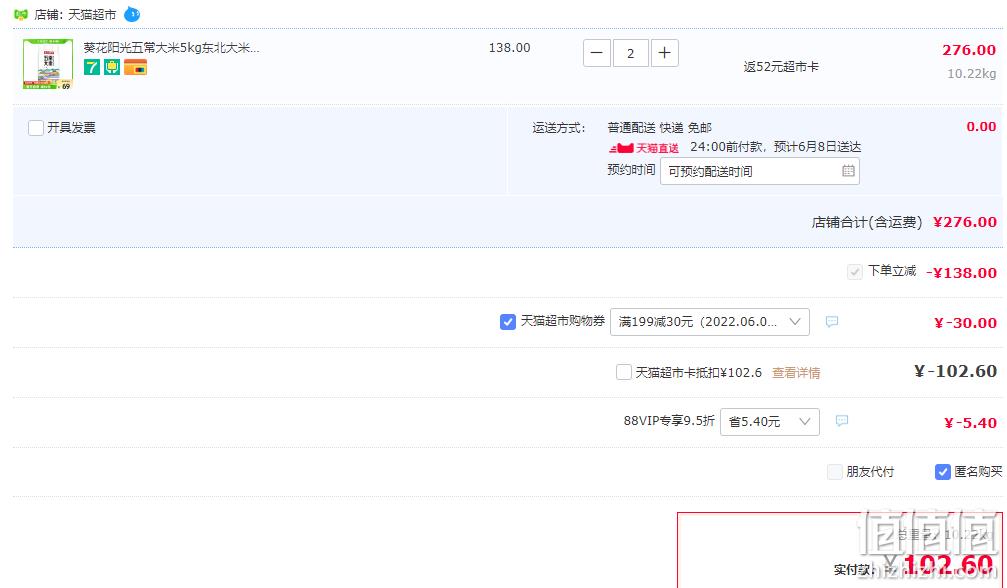The height and width of the screenshot is (588, 1007).
Task: Click the green 7-day return badge
Action: coord(92,67)
